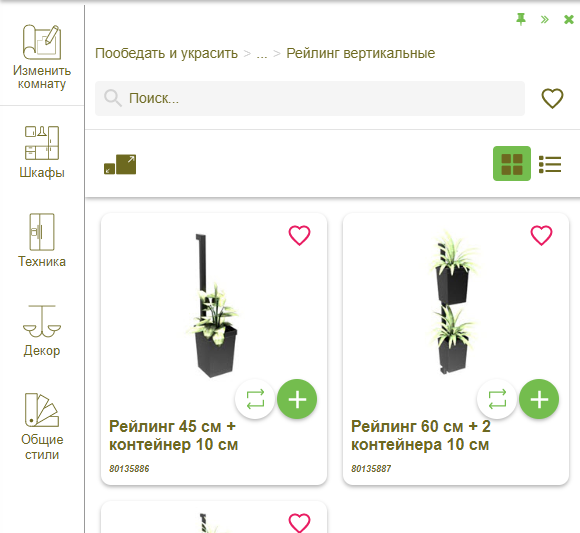This screenshot has height=533, width=580.
Task: Click the Поиск search field
Action: point(310,98)
